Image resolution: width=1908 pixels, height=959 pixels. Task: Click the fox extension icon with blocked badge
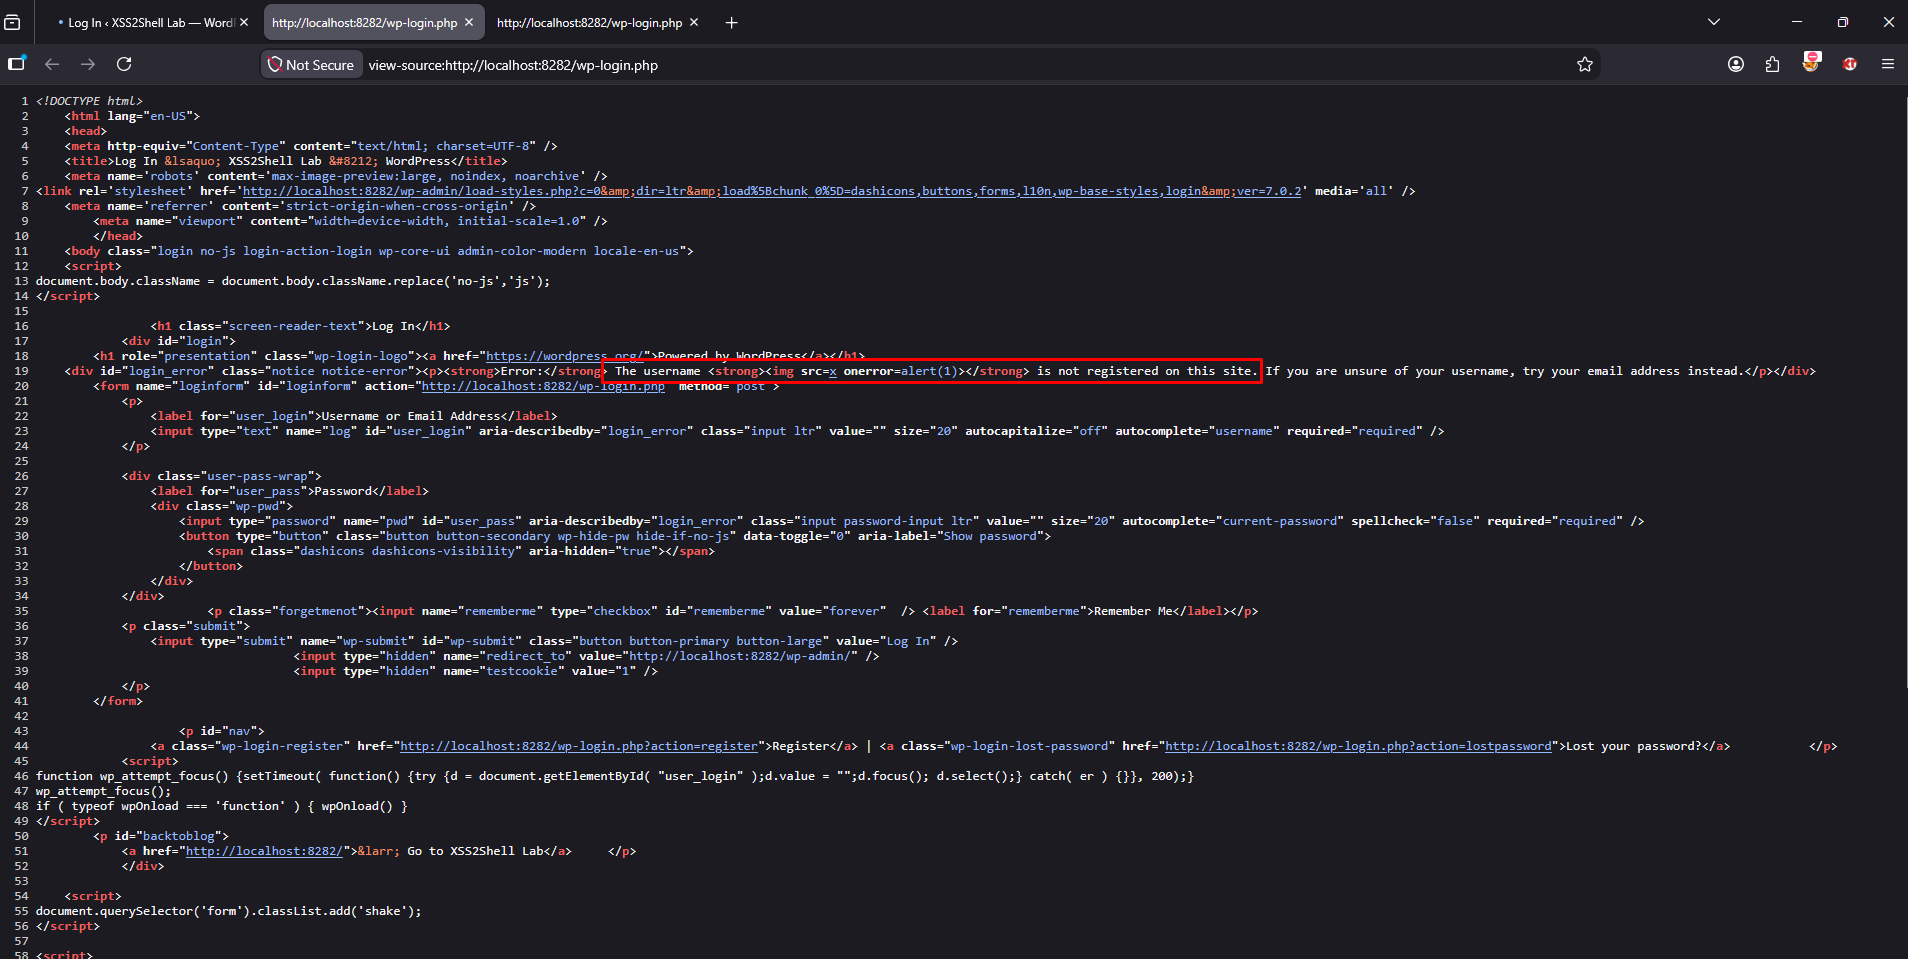1811,62
